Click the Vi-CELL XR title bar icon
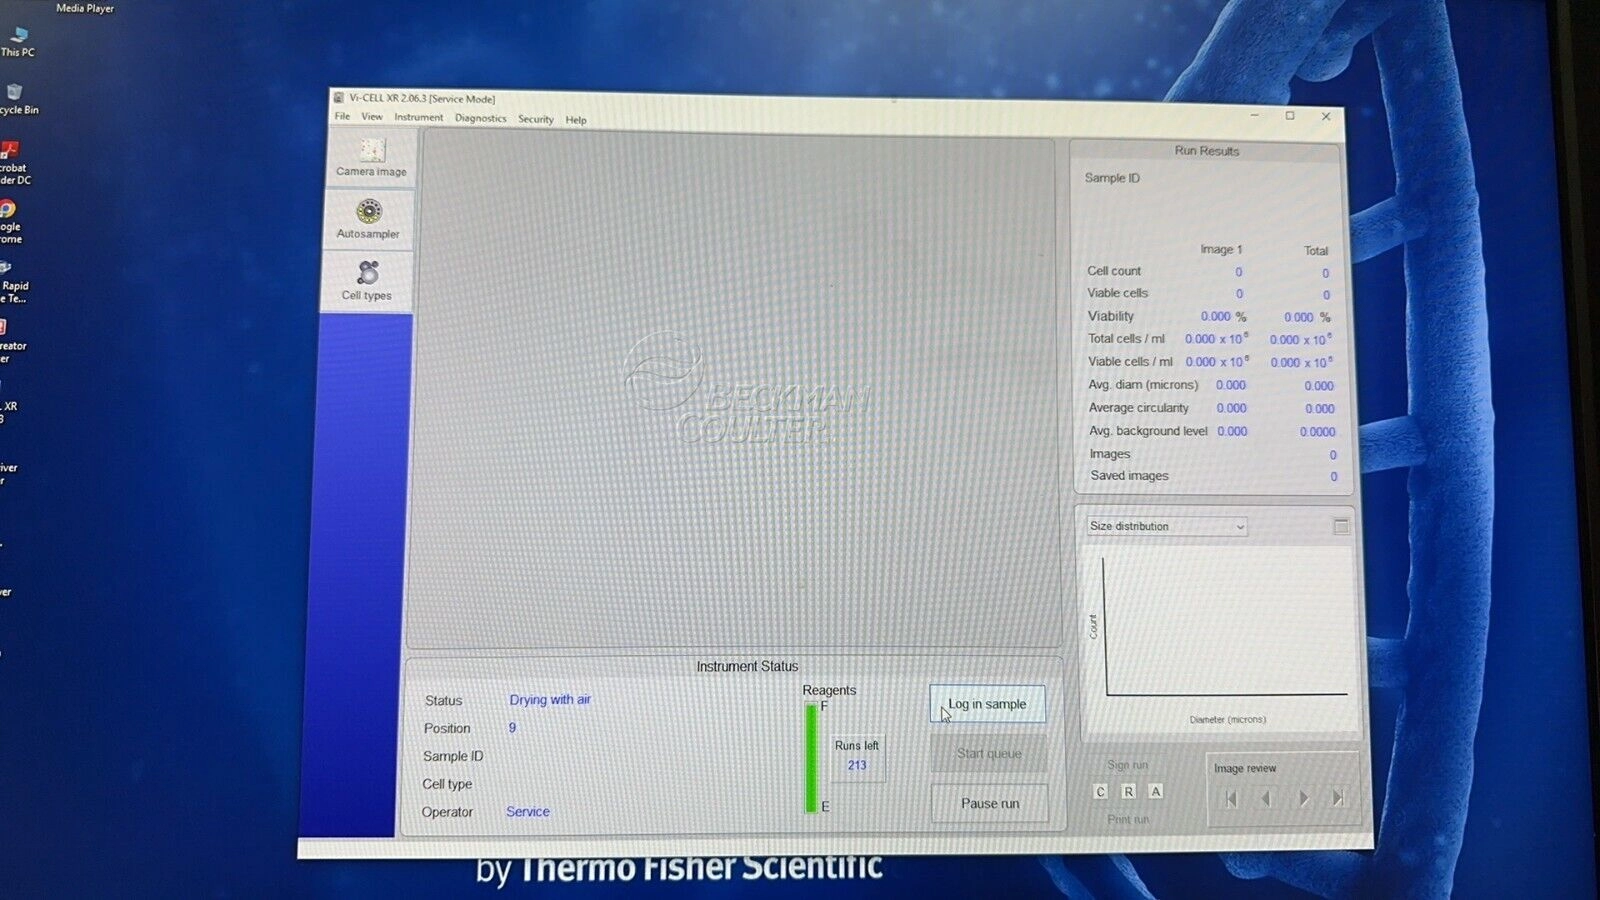The image size is (1600, 900). click(339, 98)
